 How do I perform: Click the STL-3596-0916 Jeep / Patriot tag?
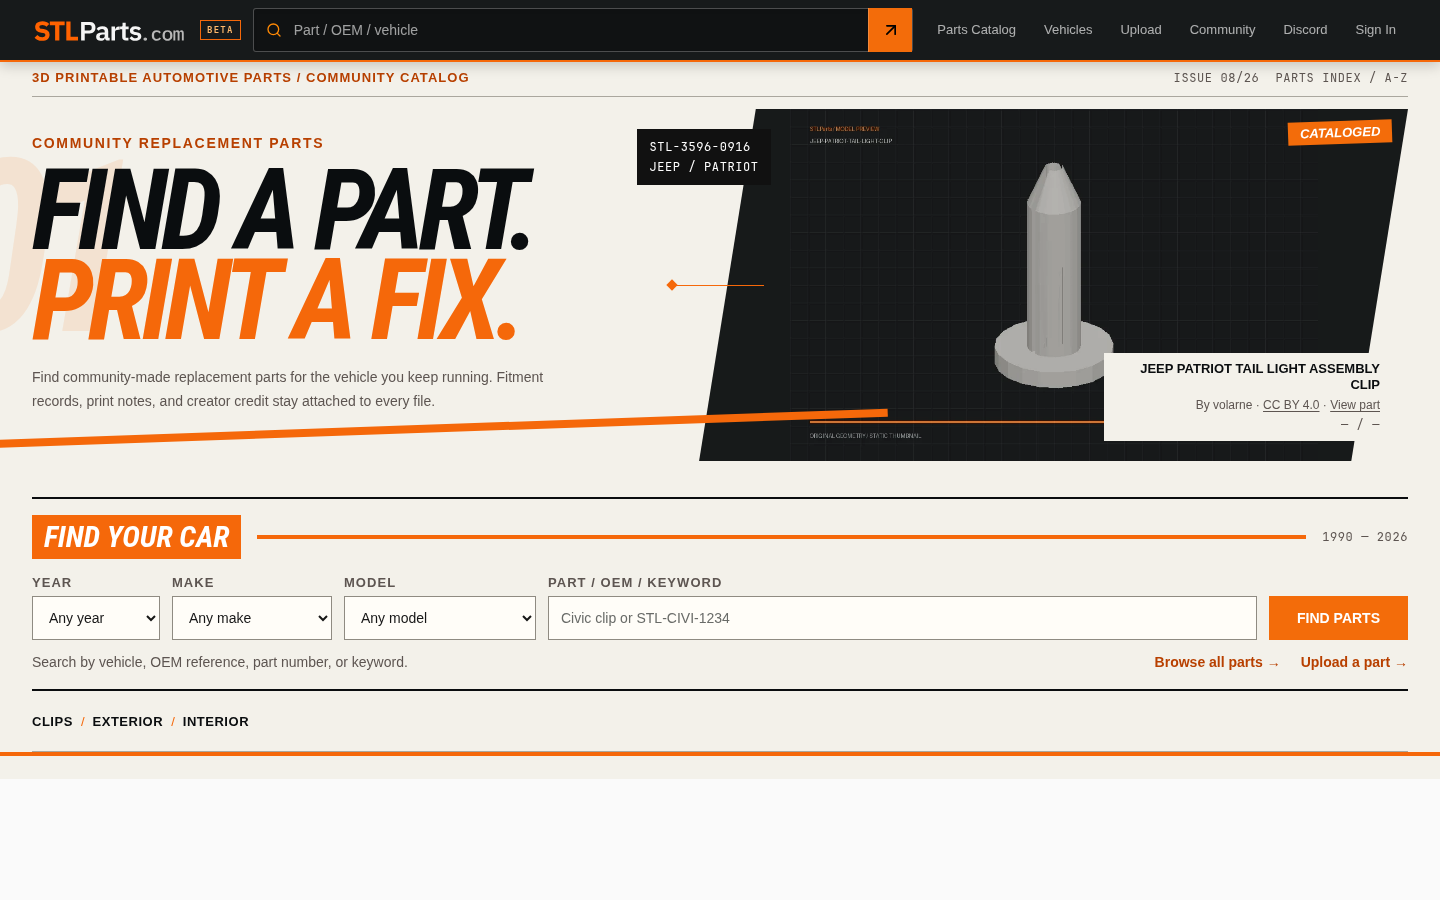point(704,157)
